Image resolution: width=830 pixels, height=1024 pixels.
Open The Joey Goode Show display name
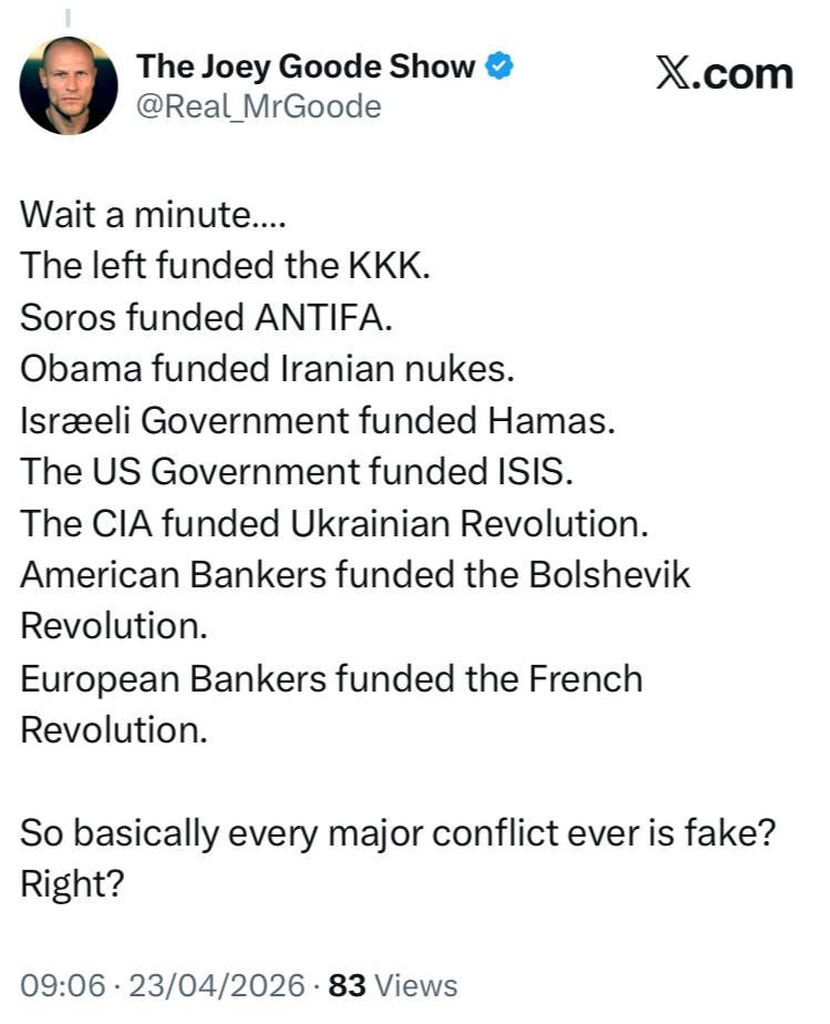[x=306, y=67]
